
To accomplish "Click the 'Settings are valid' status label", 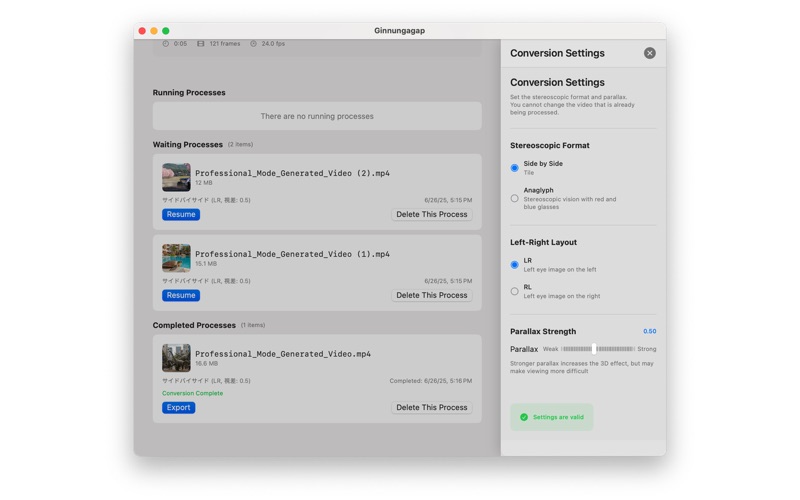I will [x=558, y=417].
